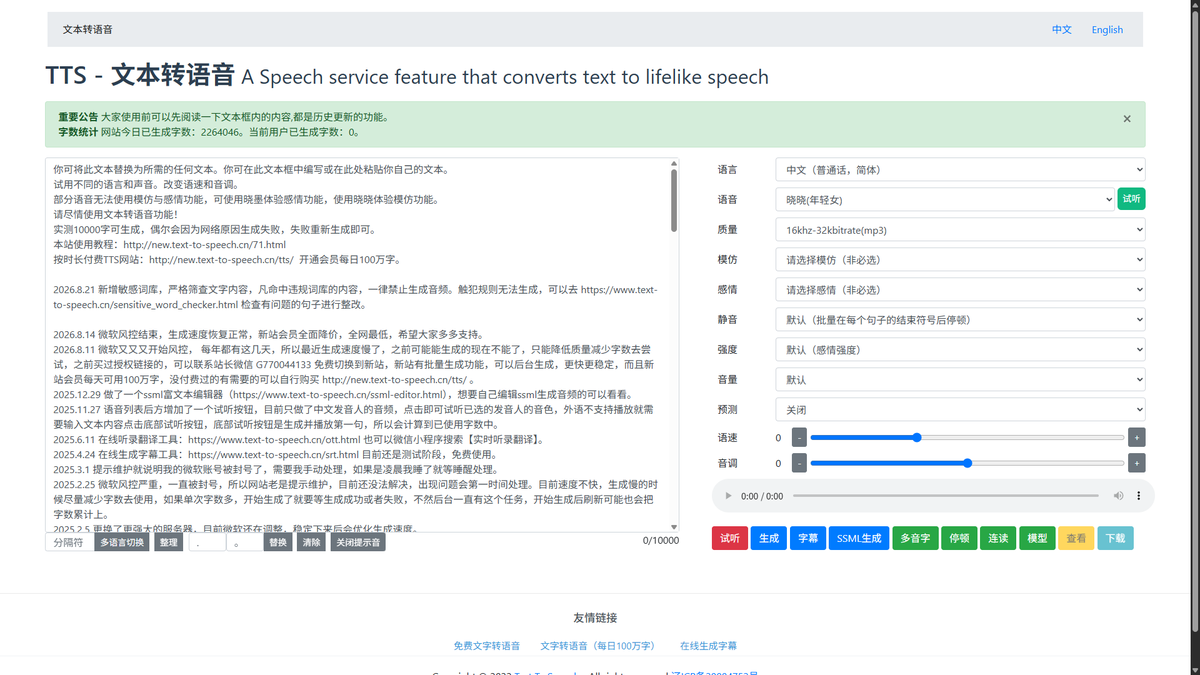Click the 友情链接 footer heading

point(595,618)
